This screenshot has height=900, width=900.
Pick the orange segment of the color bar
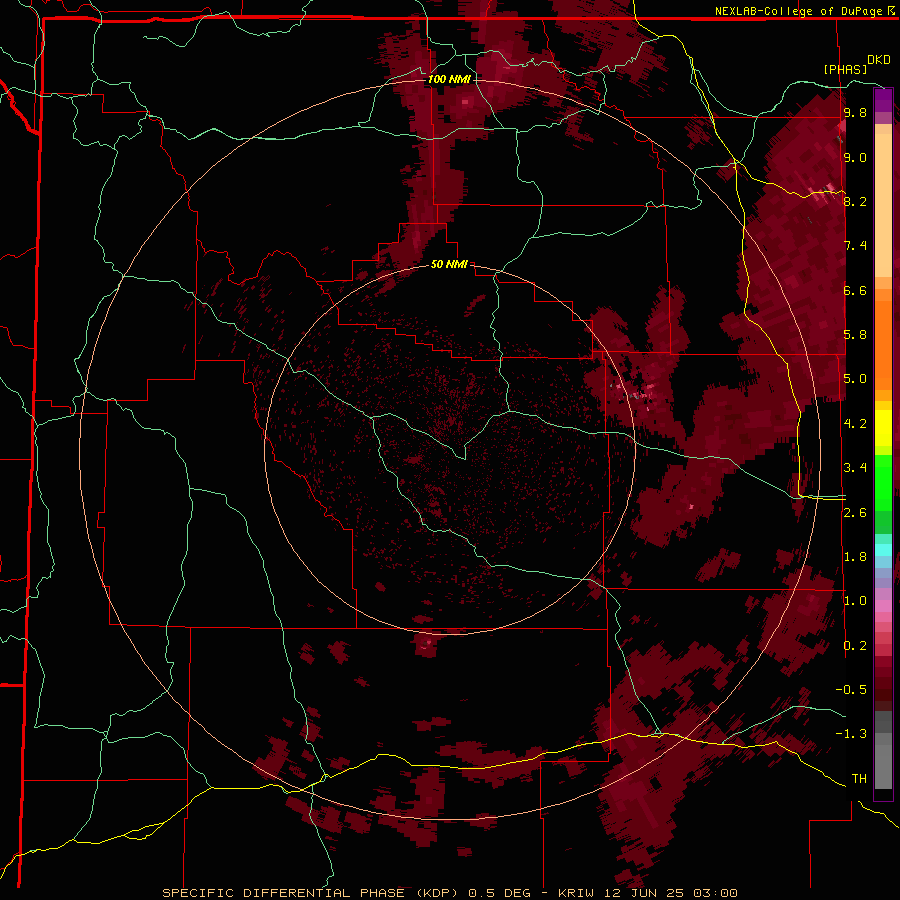pyautogui.click(x=883, y=344)
